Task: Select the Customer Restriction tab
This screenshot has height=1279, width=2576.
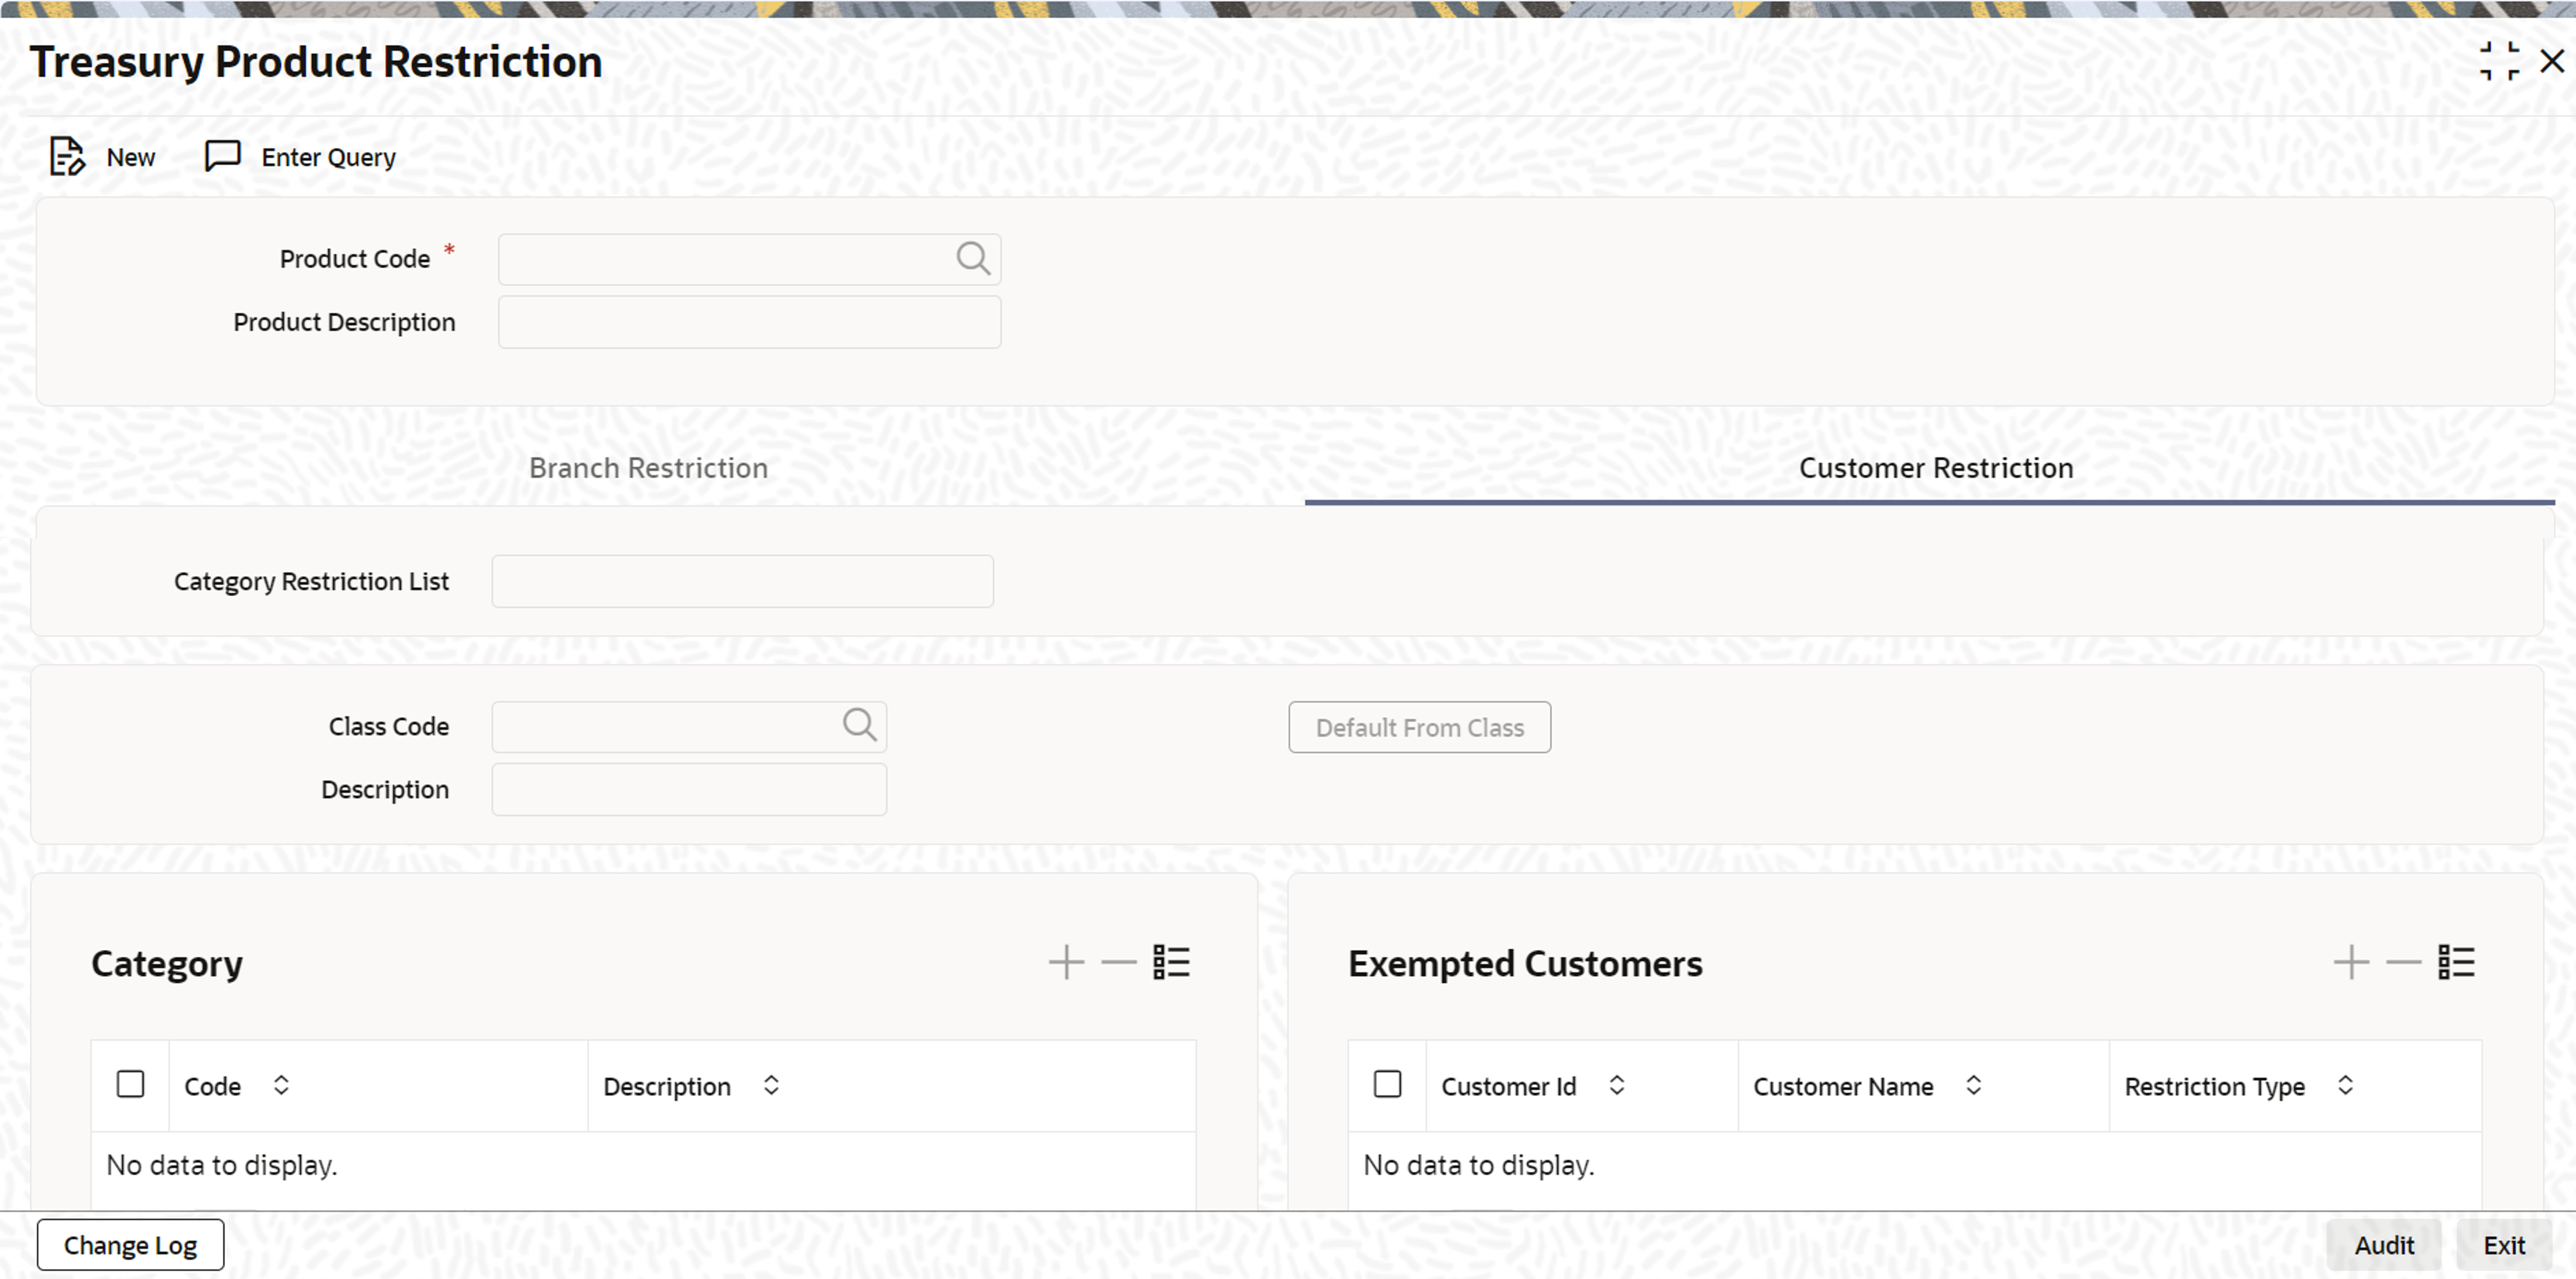Action: pos(1935,468)
